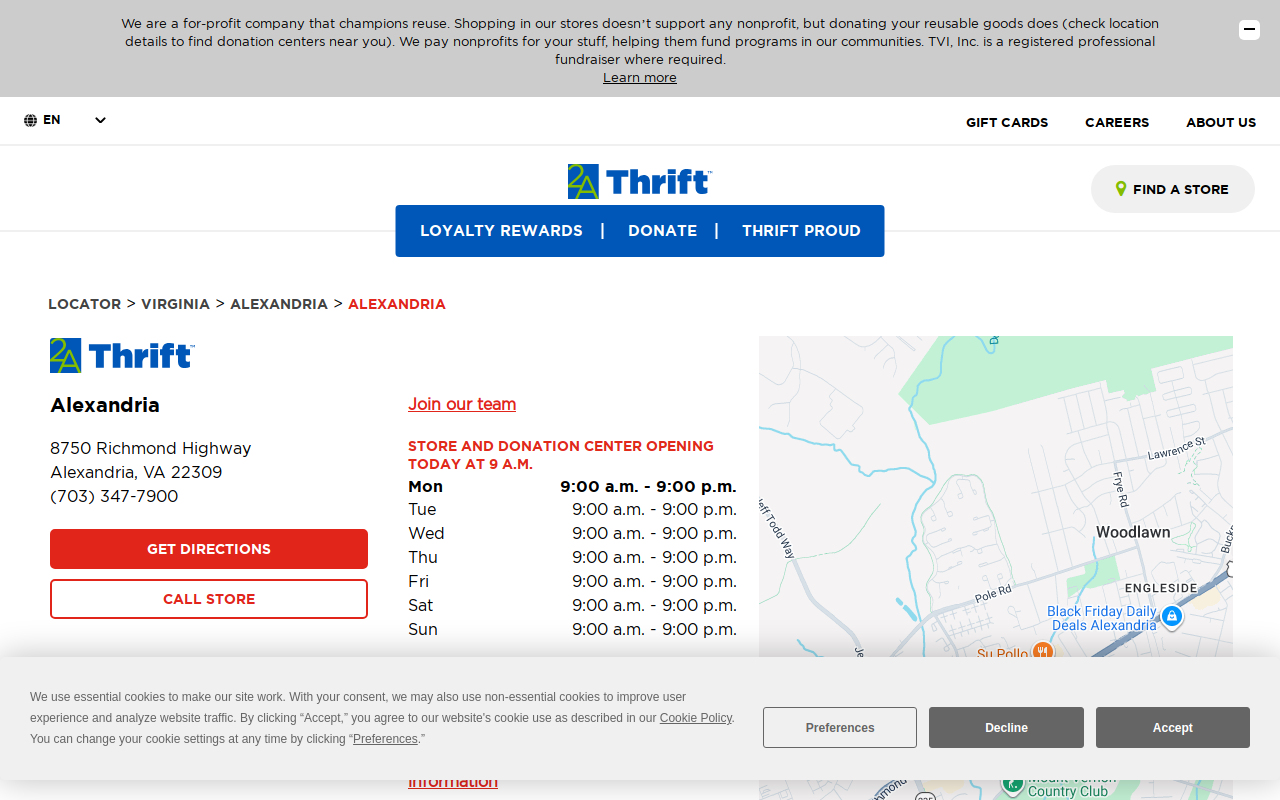Open the Donate tab

662,231
